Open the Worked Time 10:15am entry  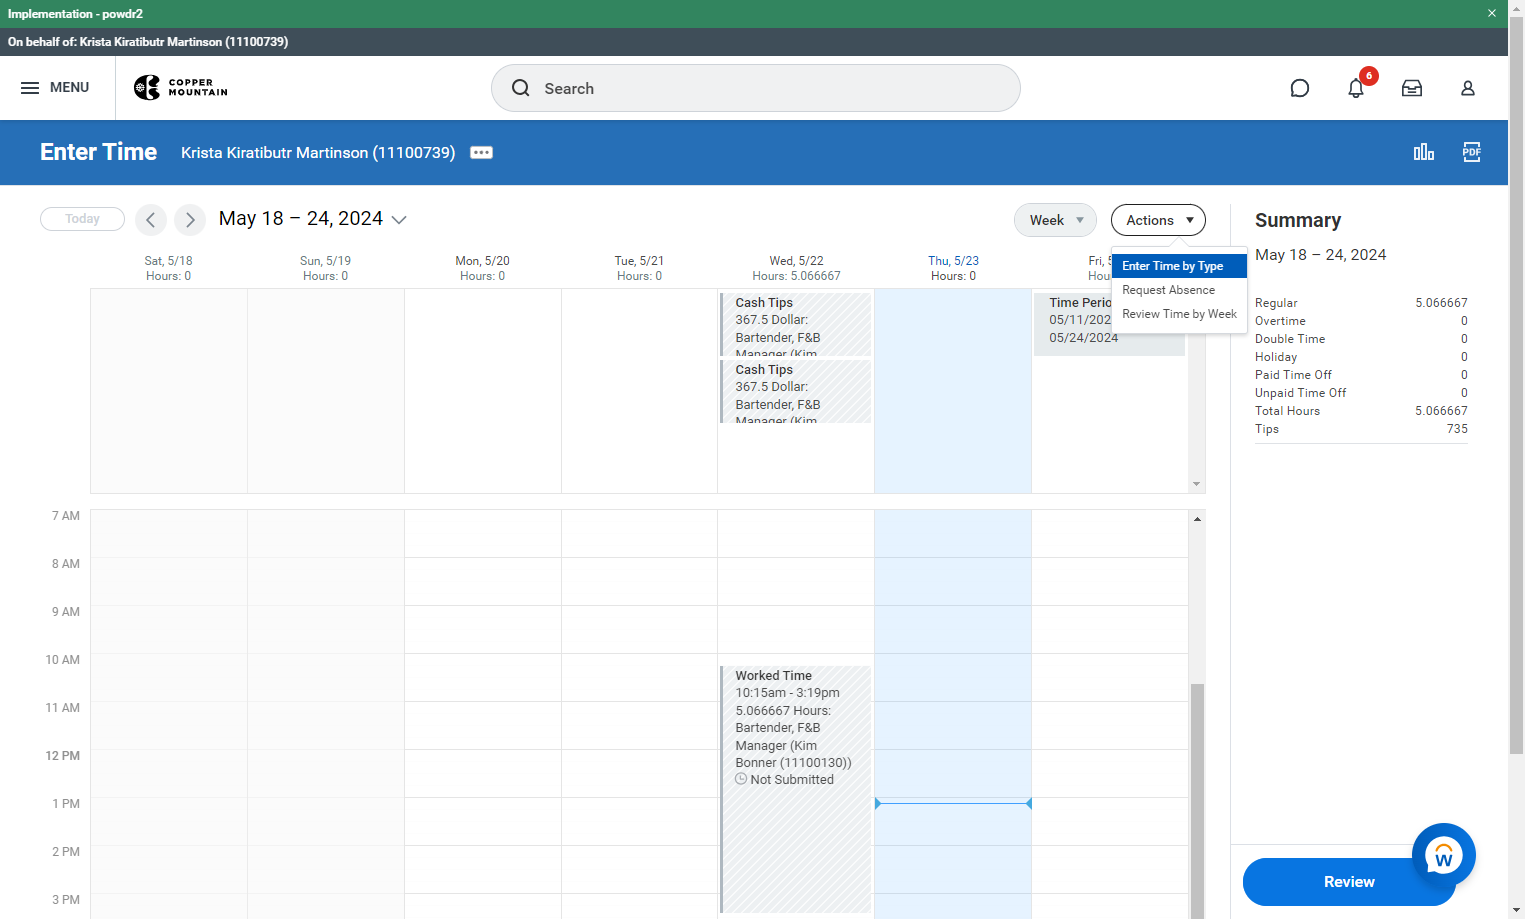796,789
